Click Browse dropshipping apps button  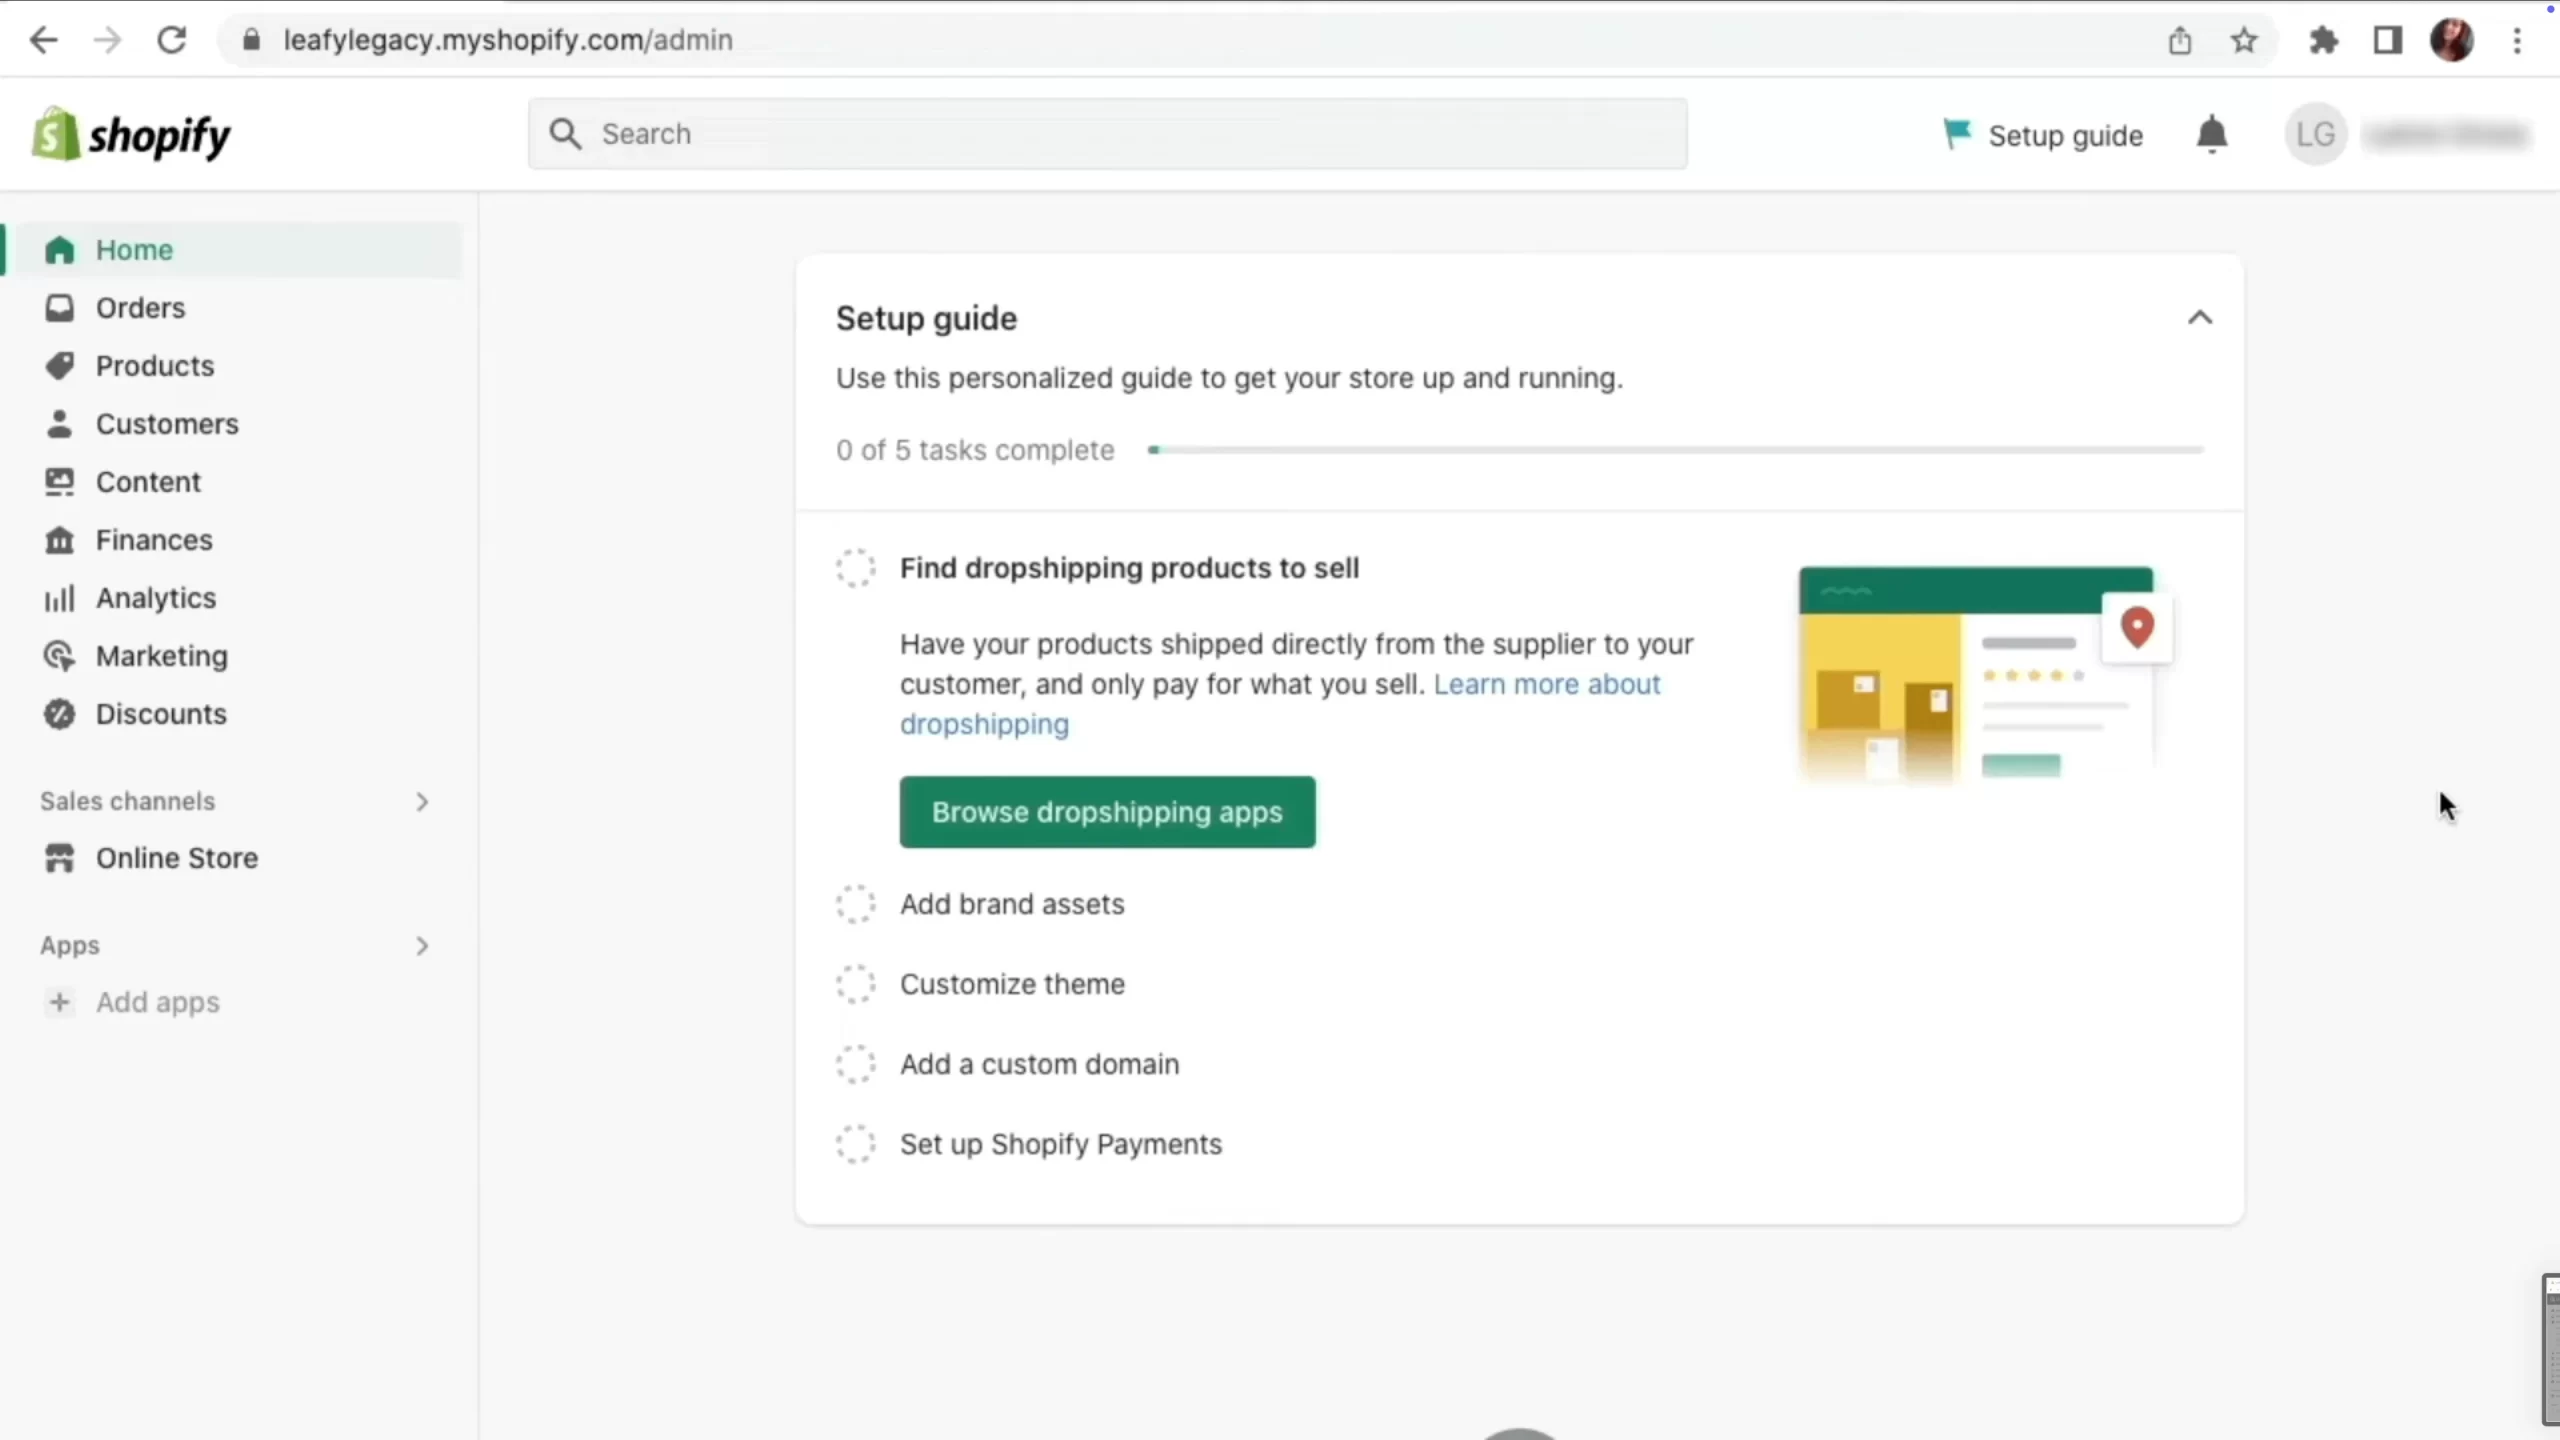pos(1108,811)
